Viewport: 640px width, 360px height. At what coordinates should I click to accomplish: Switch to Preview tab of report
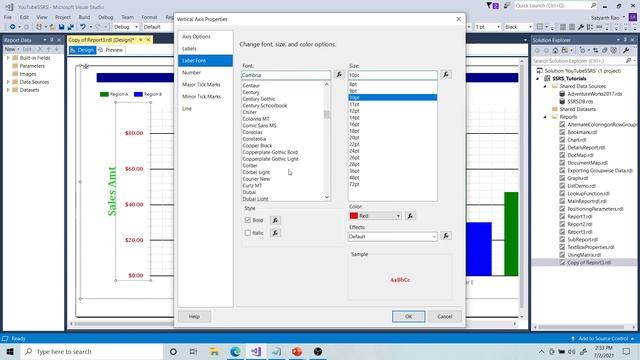pos(111,50)
